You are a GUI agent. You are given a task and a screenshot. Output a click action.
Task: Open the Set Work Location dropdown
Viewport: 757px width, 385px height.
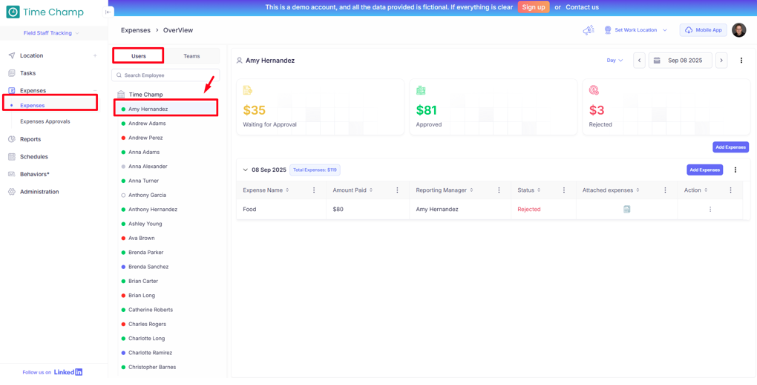click(x=636, y=30)
